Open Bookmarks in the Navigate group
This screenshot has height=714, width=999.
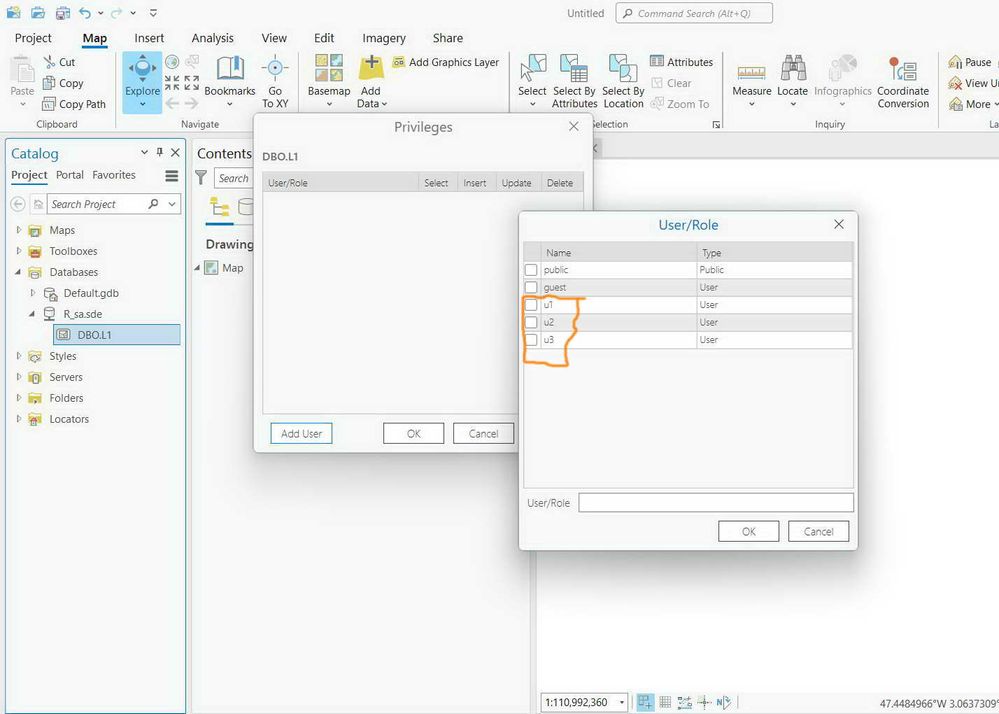tap(229, 81)
